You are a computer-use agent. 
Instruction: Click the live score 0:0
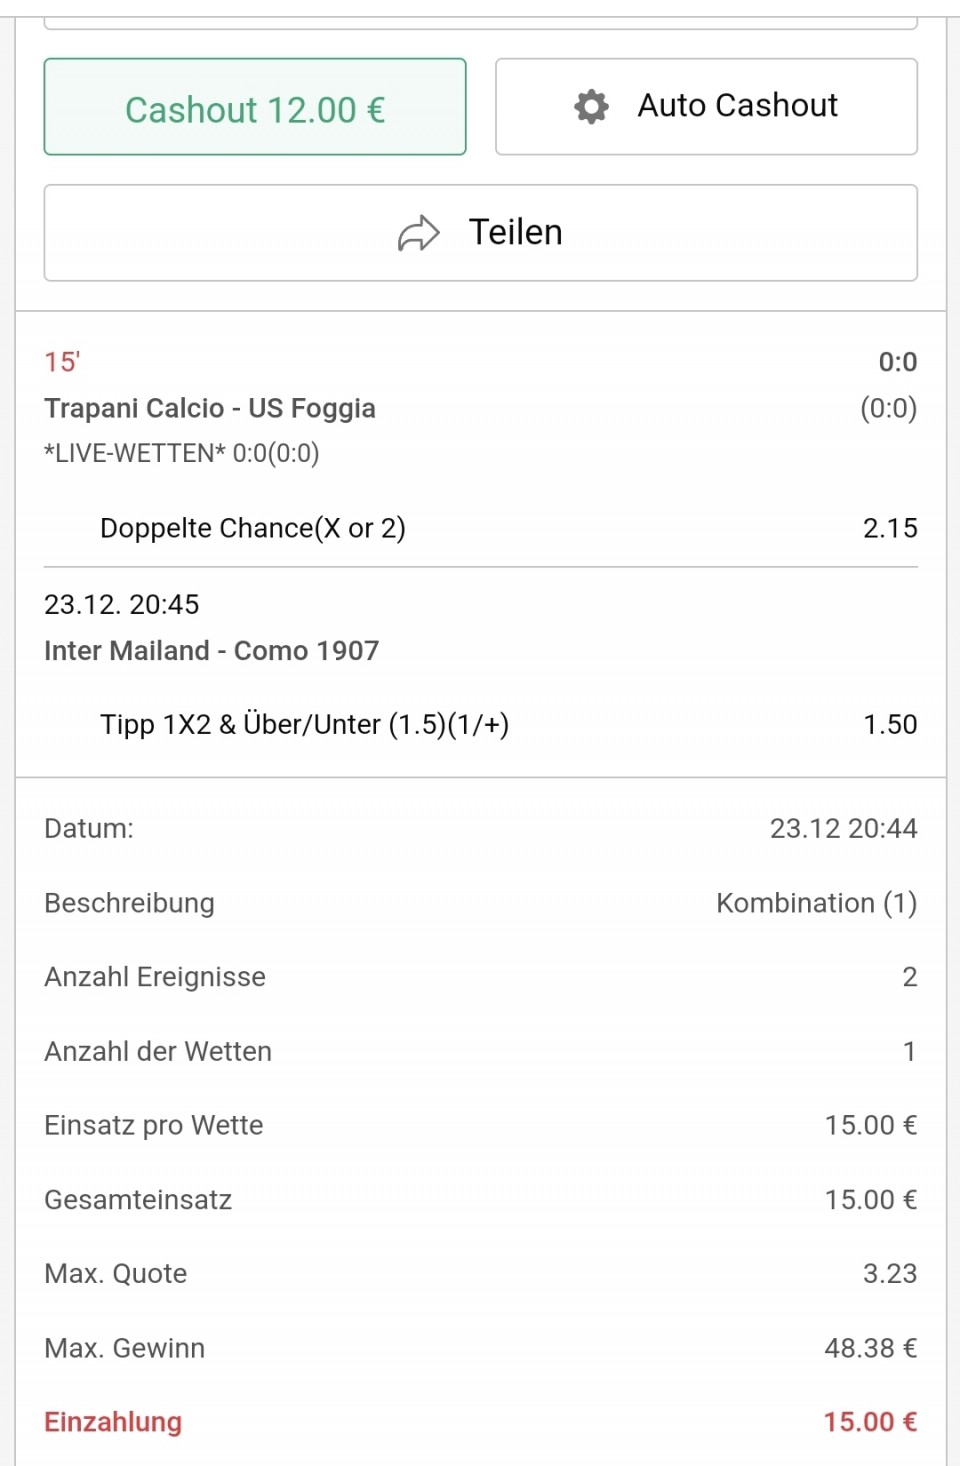click(x=897, y=362)
